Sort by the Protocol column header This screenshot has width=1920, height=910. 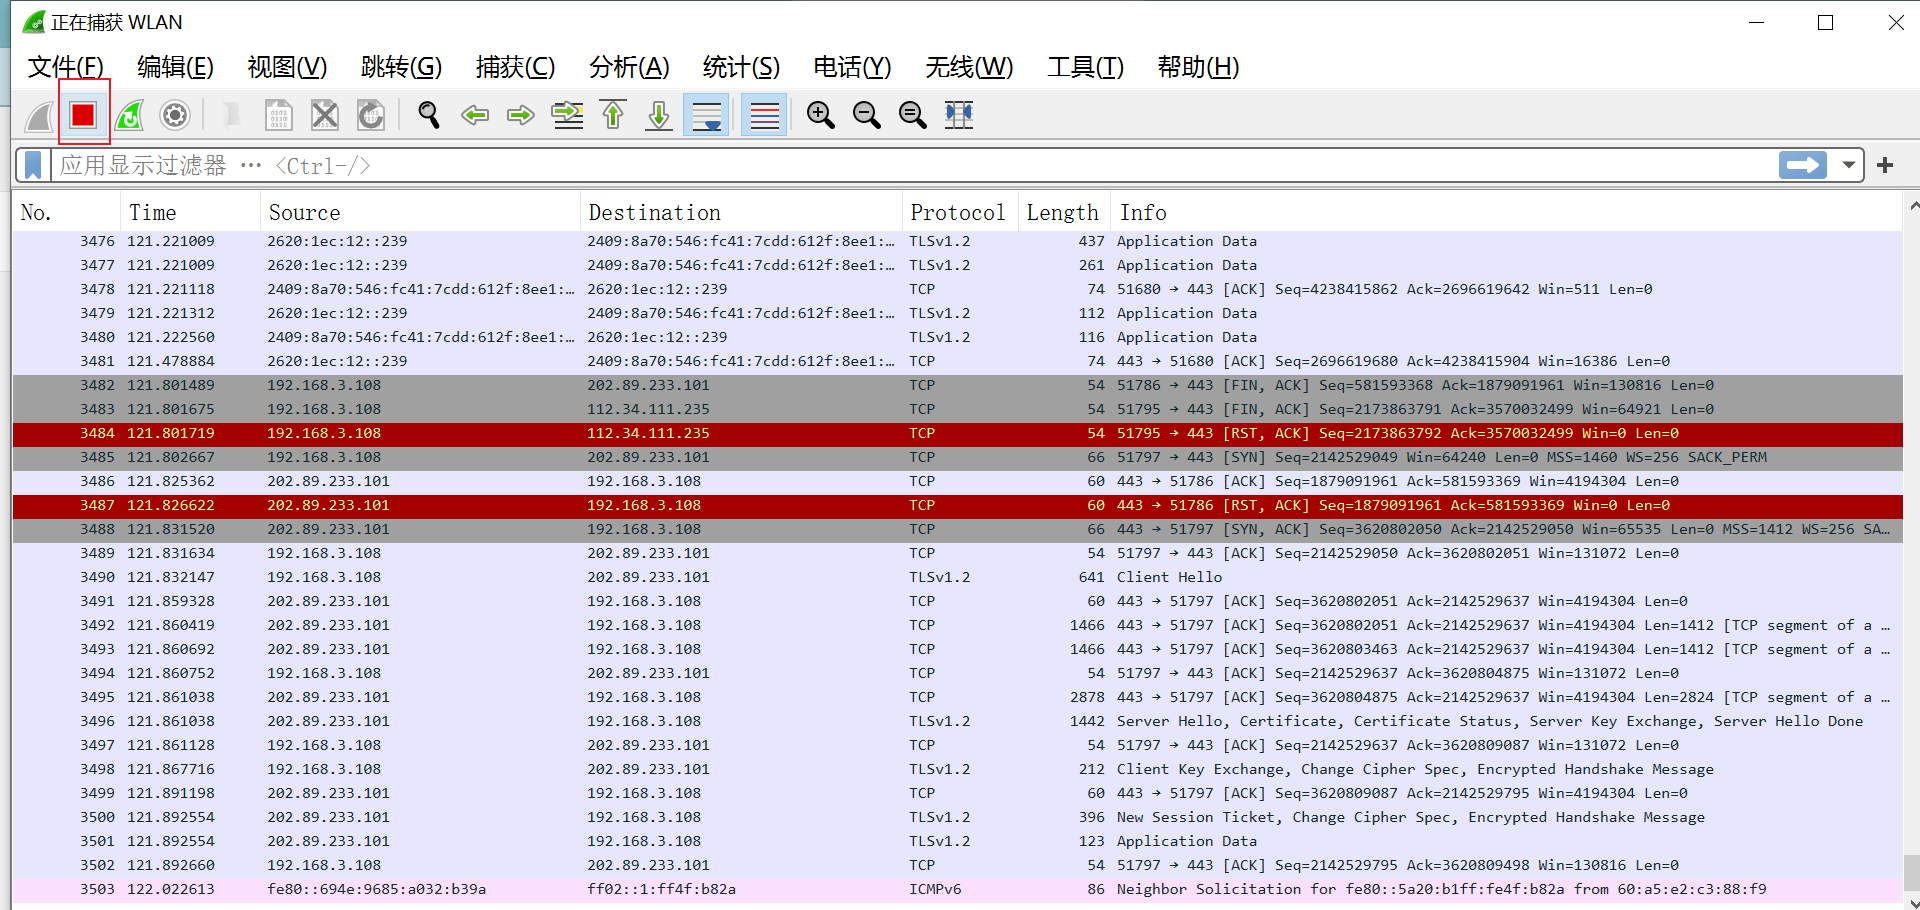pos(960,212)
